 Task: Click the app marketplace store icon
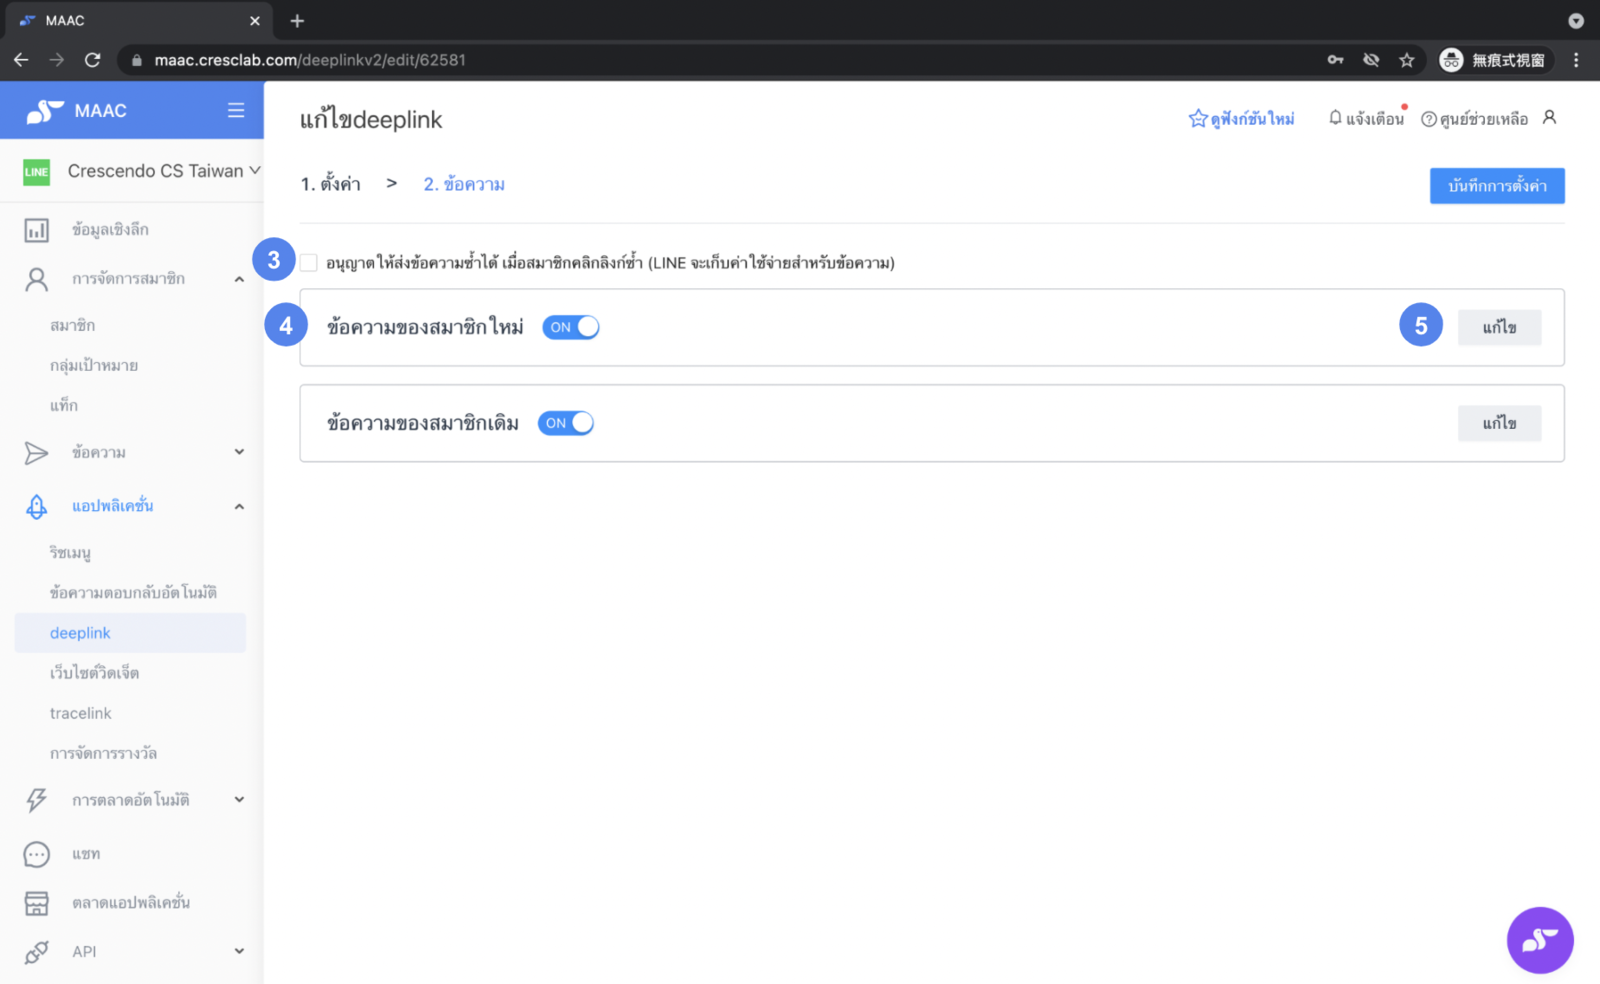[x=37, y=903]
